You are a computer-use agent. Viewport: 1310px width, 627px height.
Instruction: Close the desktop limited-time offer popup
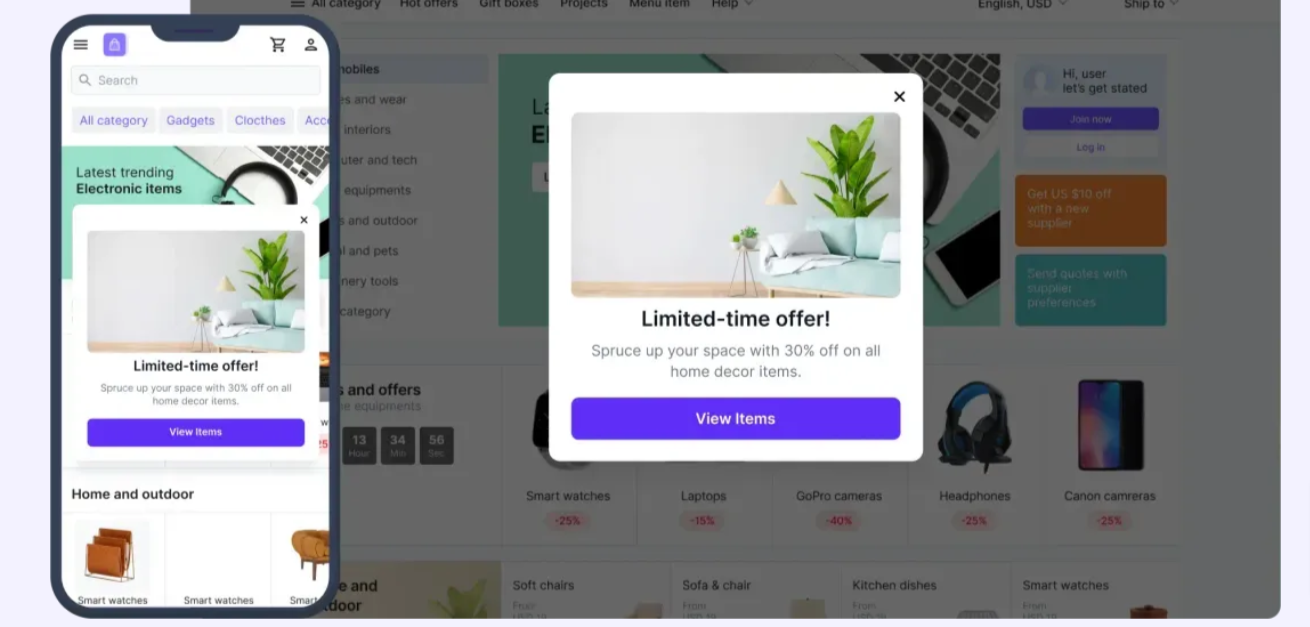[x=899, y=97]
